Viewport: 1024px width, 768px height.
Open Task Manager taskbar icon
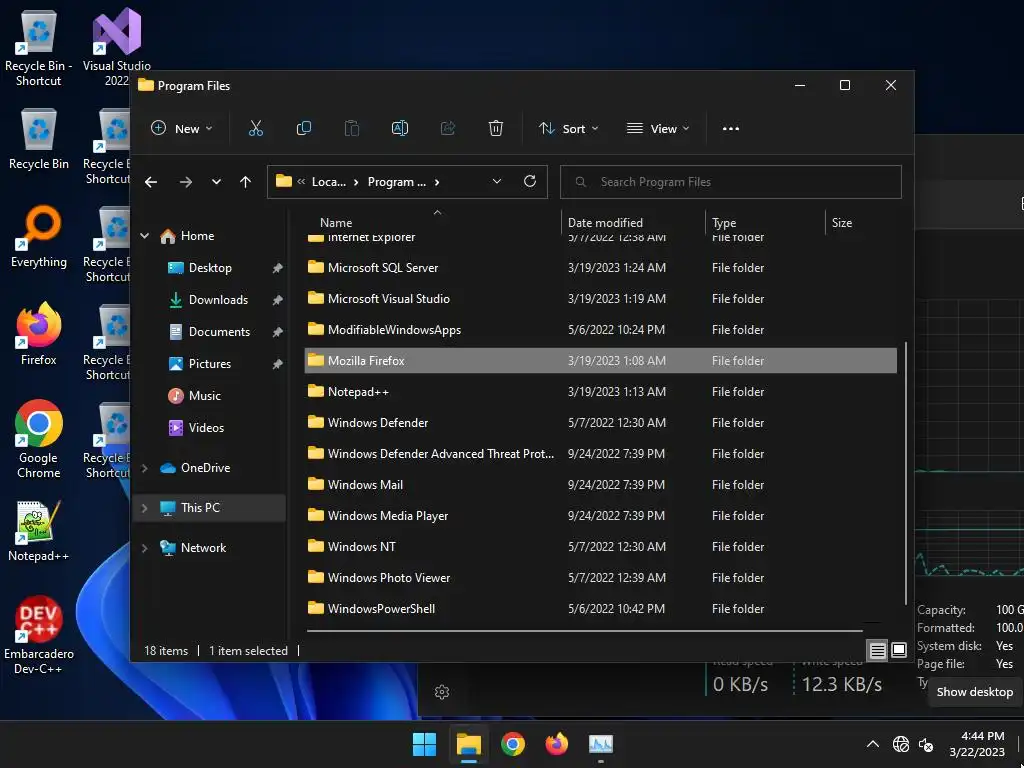coord(601,744)
